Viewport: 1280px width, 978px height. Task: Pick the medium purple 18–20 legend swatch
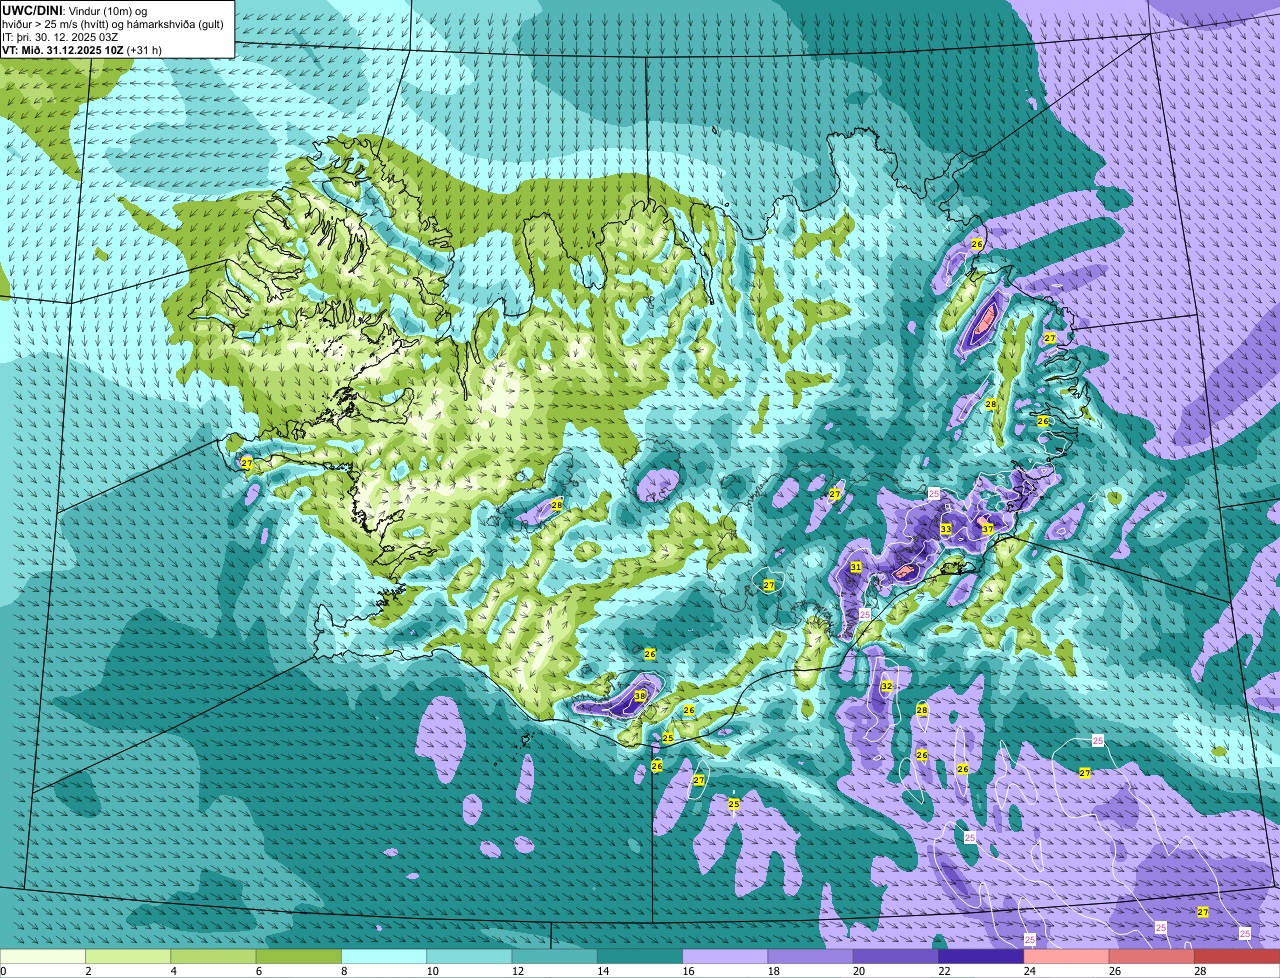pos(811,957)
